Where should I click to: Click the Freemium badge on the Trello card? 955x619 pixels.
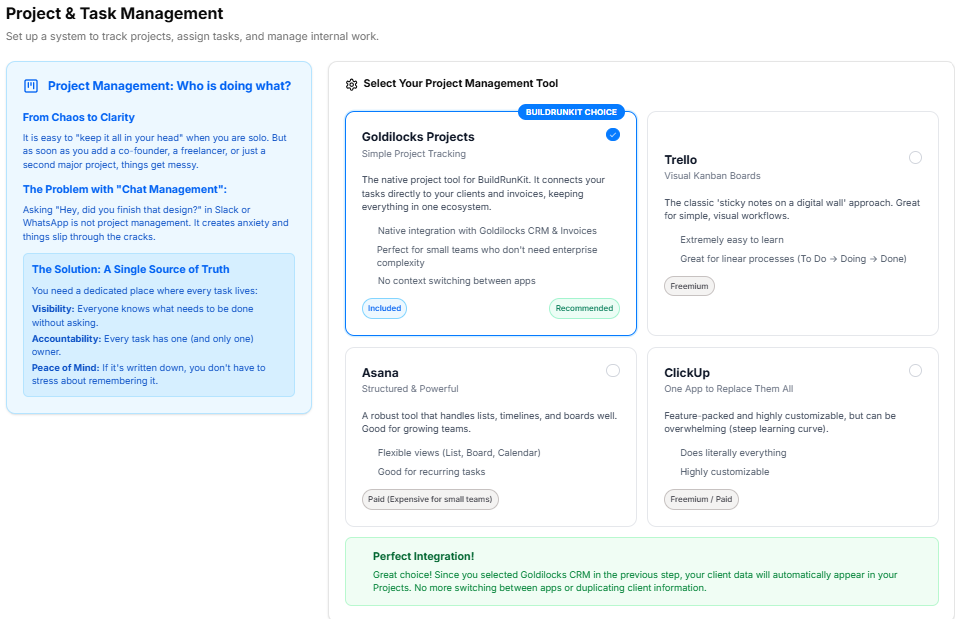[689, 286]
